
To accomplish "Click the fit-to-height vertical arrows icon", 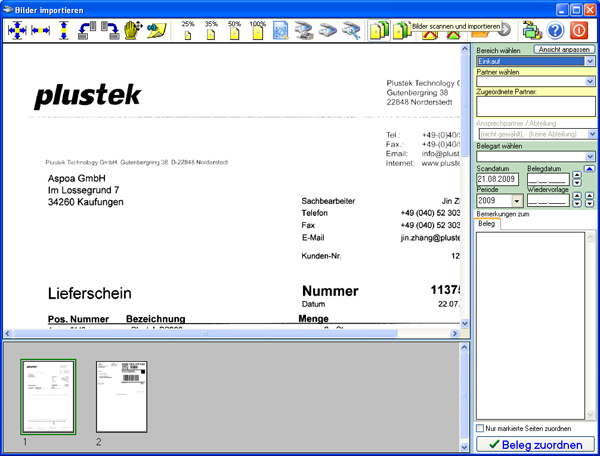I will (x=64, y=30).
